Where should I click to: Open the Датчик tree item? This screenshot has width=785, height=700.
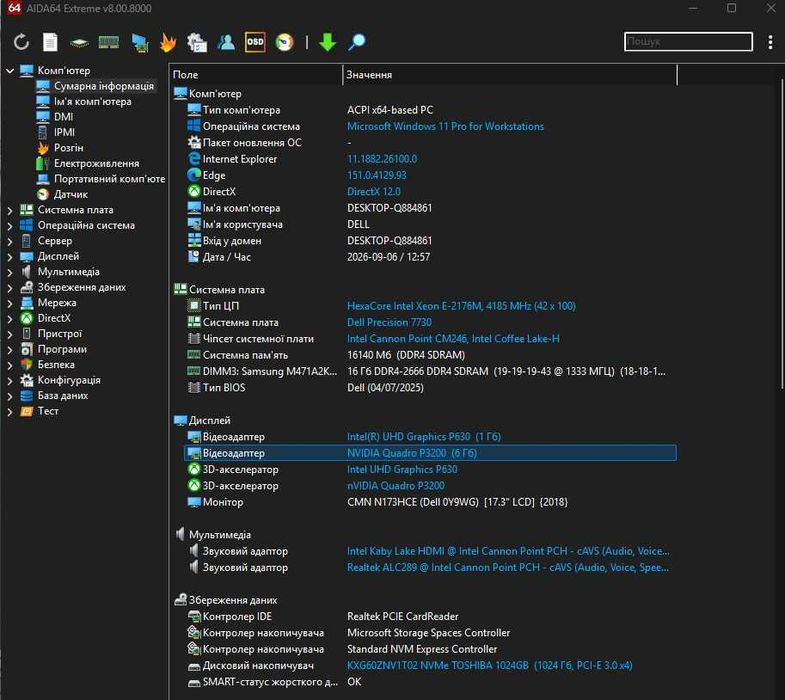(x=71, y=194)
